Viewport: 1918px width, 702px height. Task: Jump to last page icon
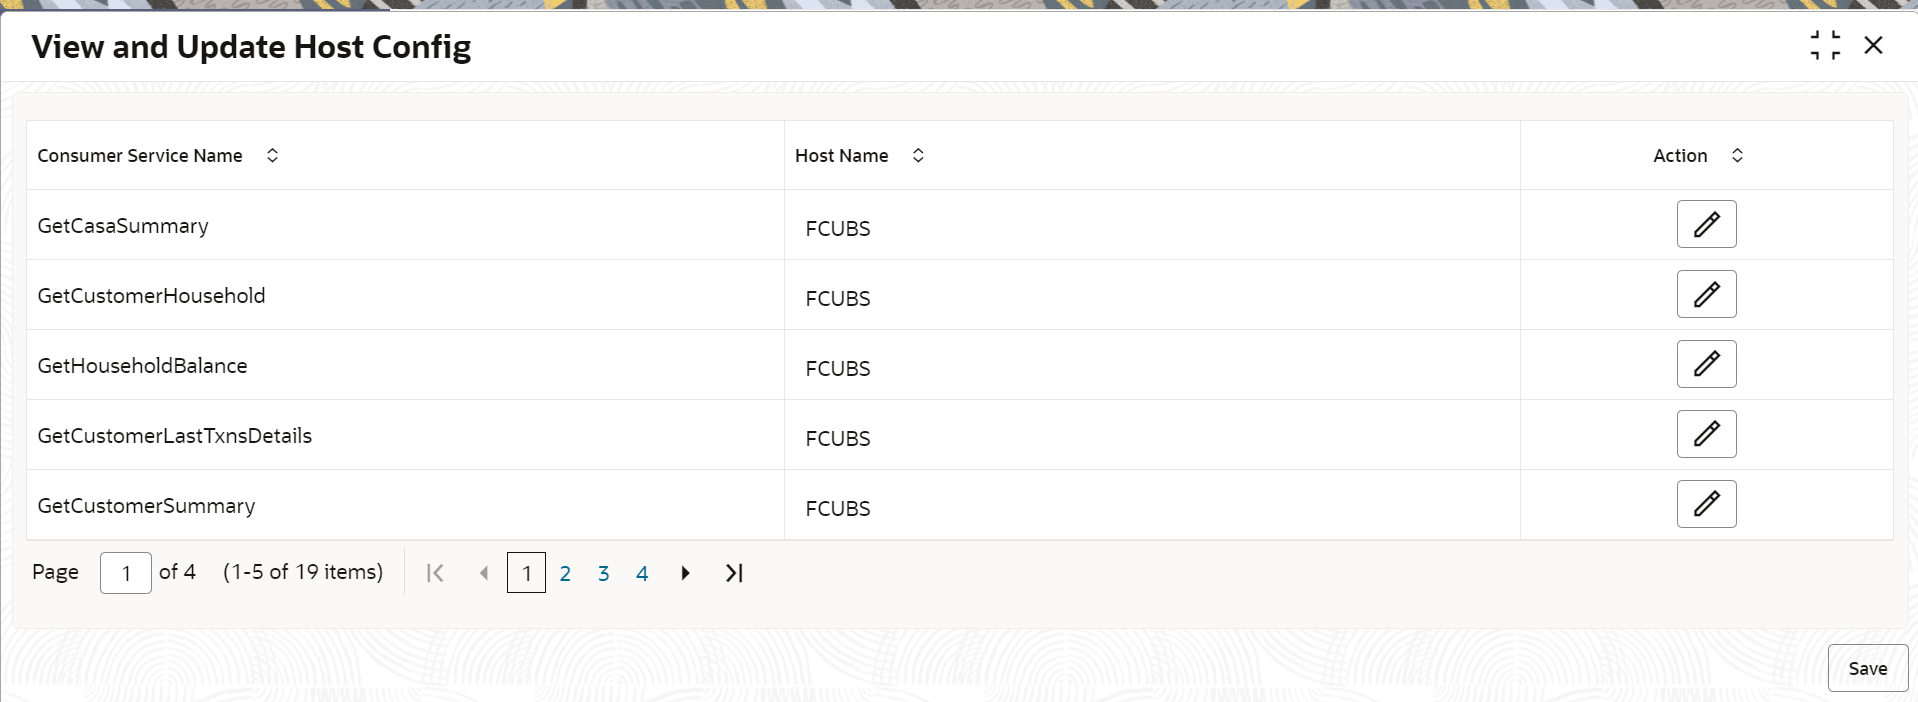[734, 573]
